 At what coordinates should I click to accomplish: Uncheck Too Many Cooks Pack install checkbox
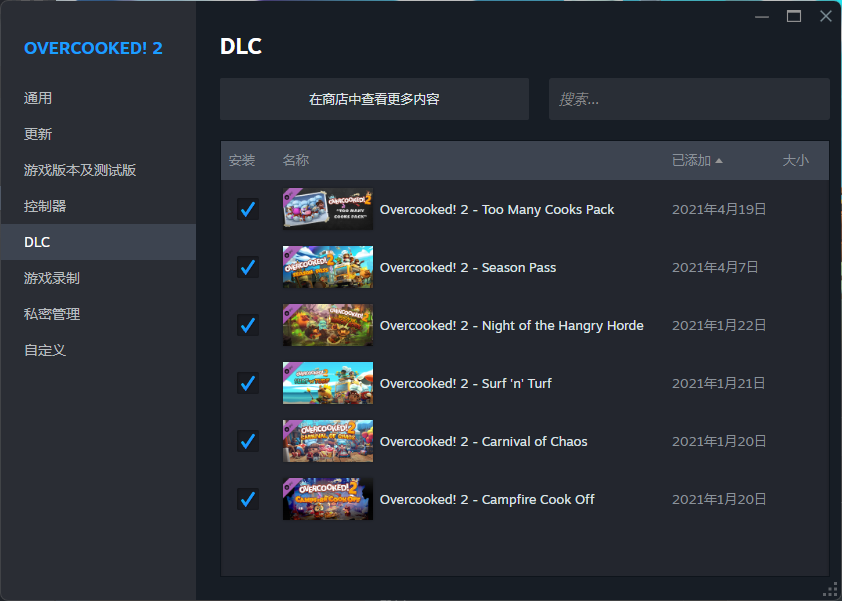(x=248, y=209)
